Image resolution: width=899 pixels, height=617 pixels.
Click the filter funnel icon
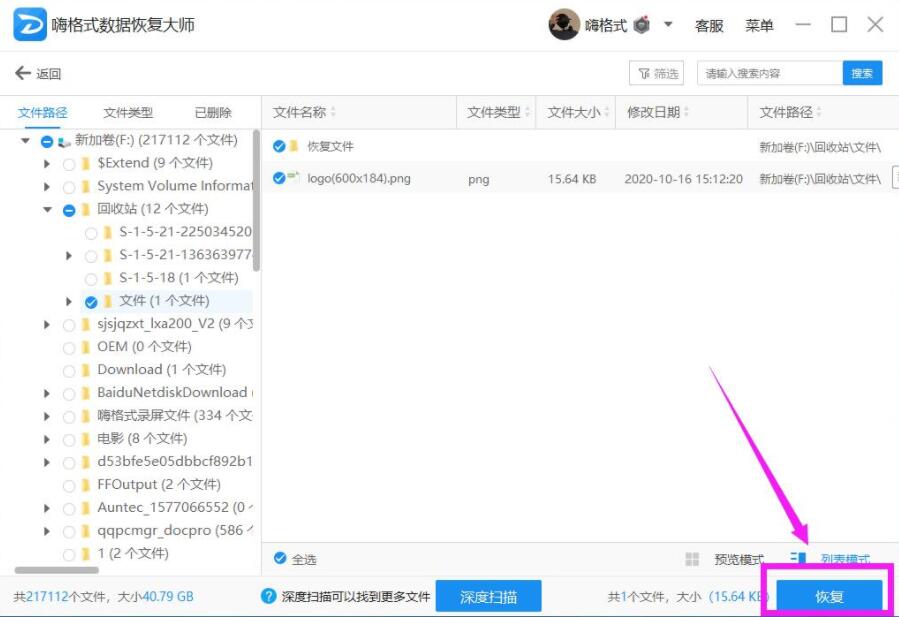(x=643, y=73)
